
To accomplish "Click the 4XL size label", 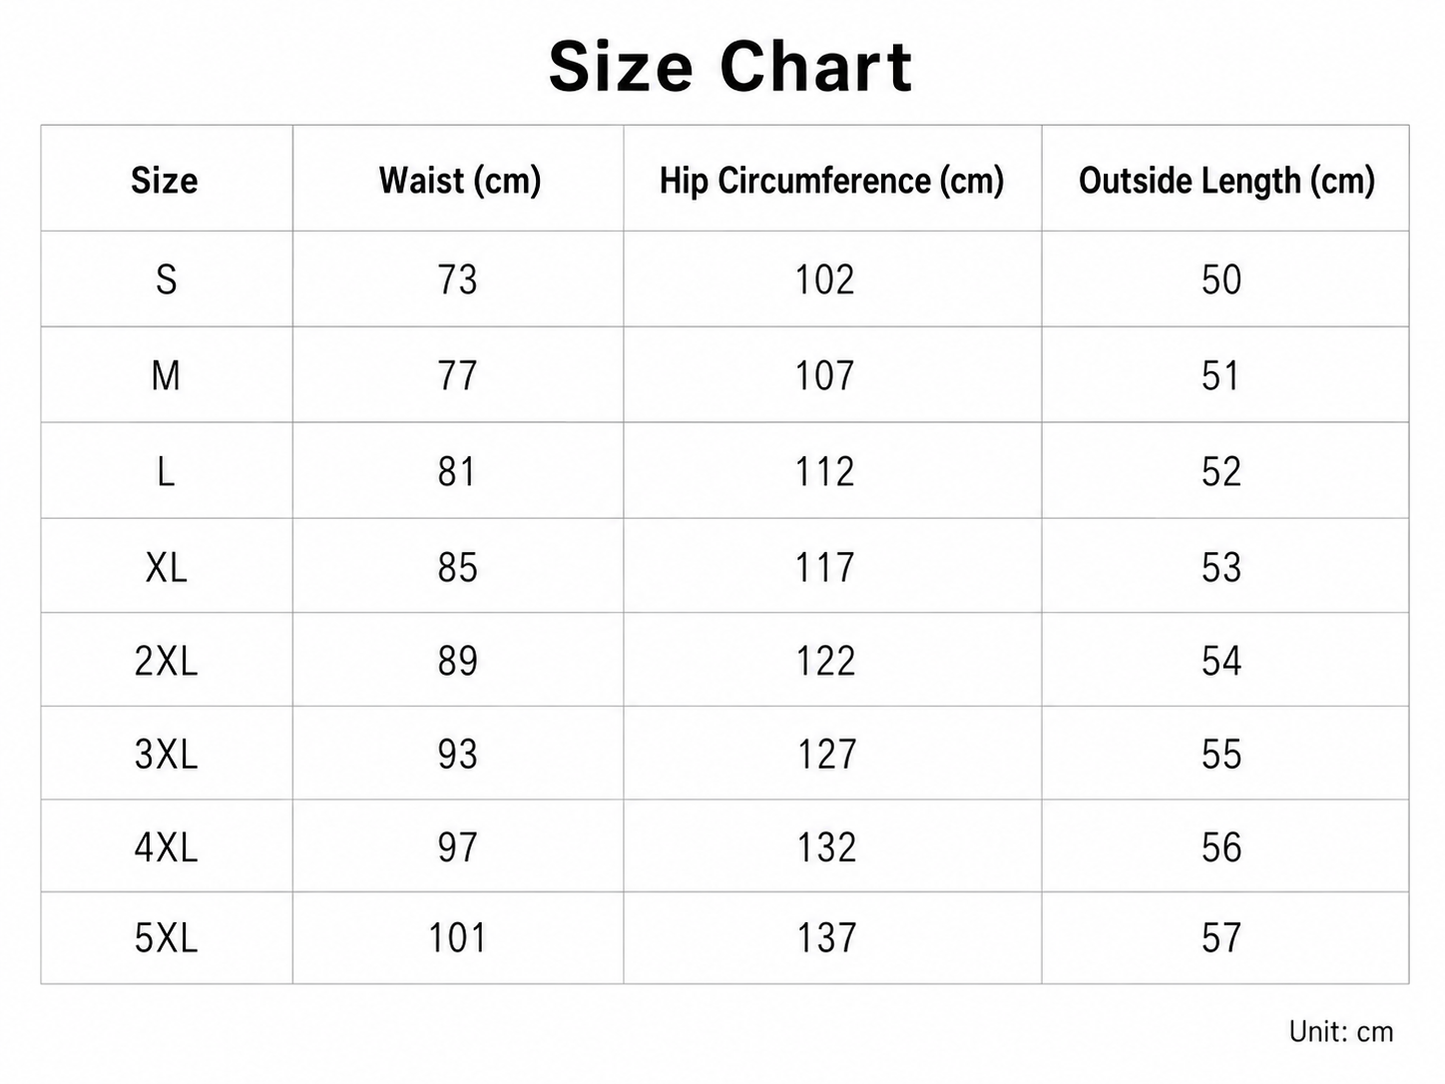I will pos(166,847).
